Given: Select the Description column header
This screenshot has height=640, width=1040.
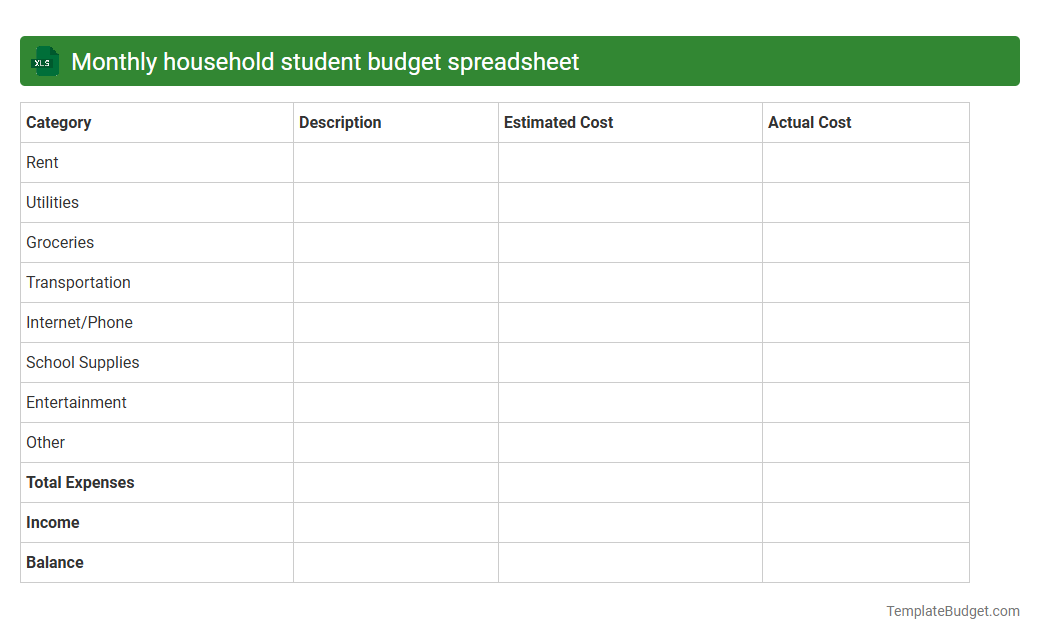Looking at the screenshot, I should coord(340,122).
